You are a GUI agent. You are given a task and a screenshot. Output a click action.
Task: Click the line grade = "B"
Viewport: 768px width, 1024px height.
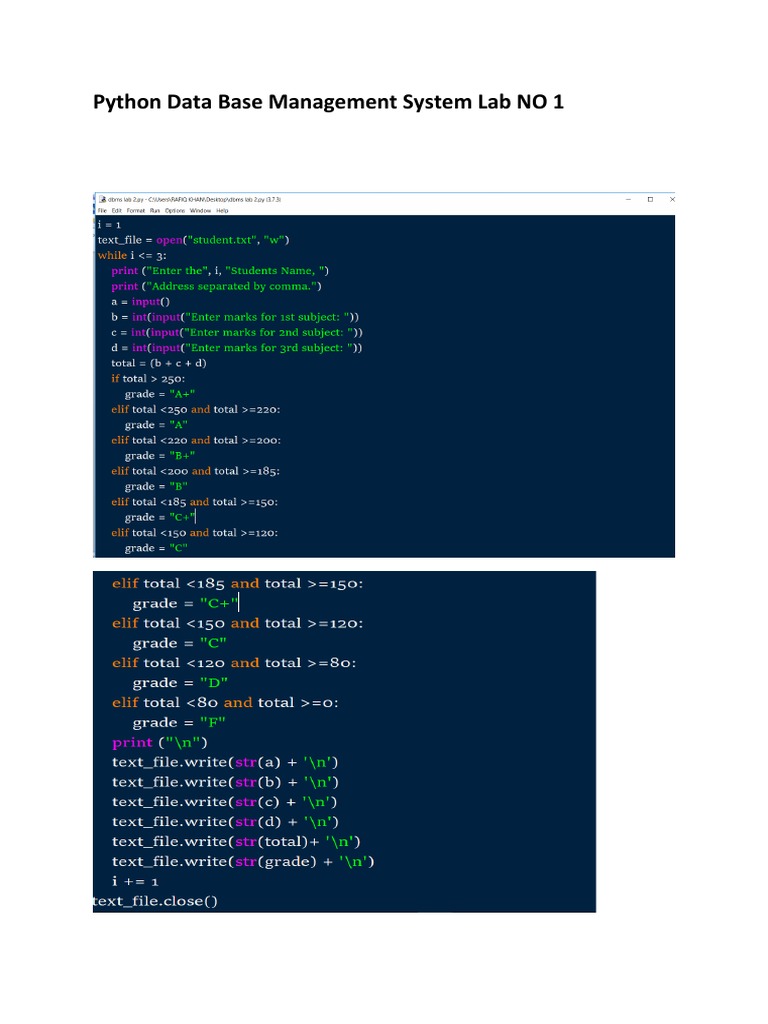tap(156, 487)
